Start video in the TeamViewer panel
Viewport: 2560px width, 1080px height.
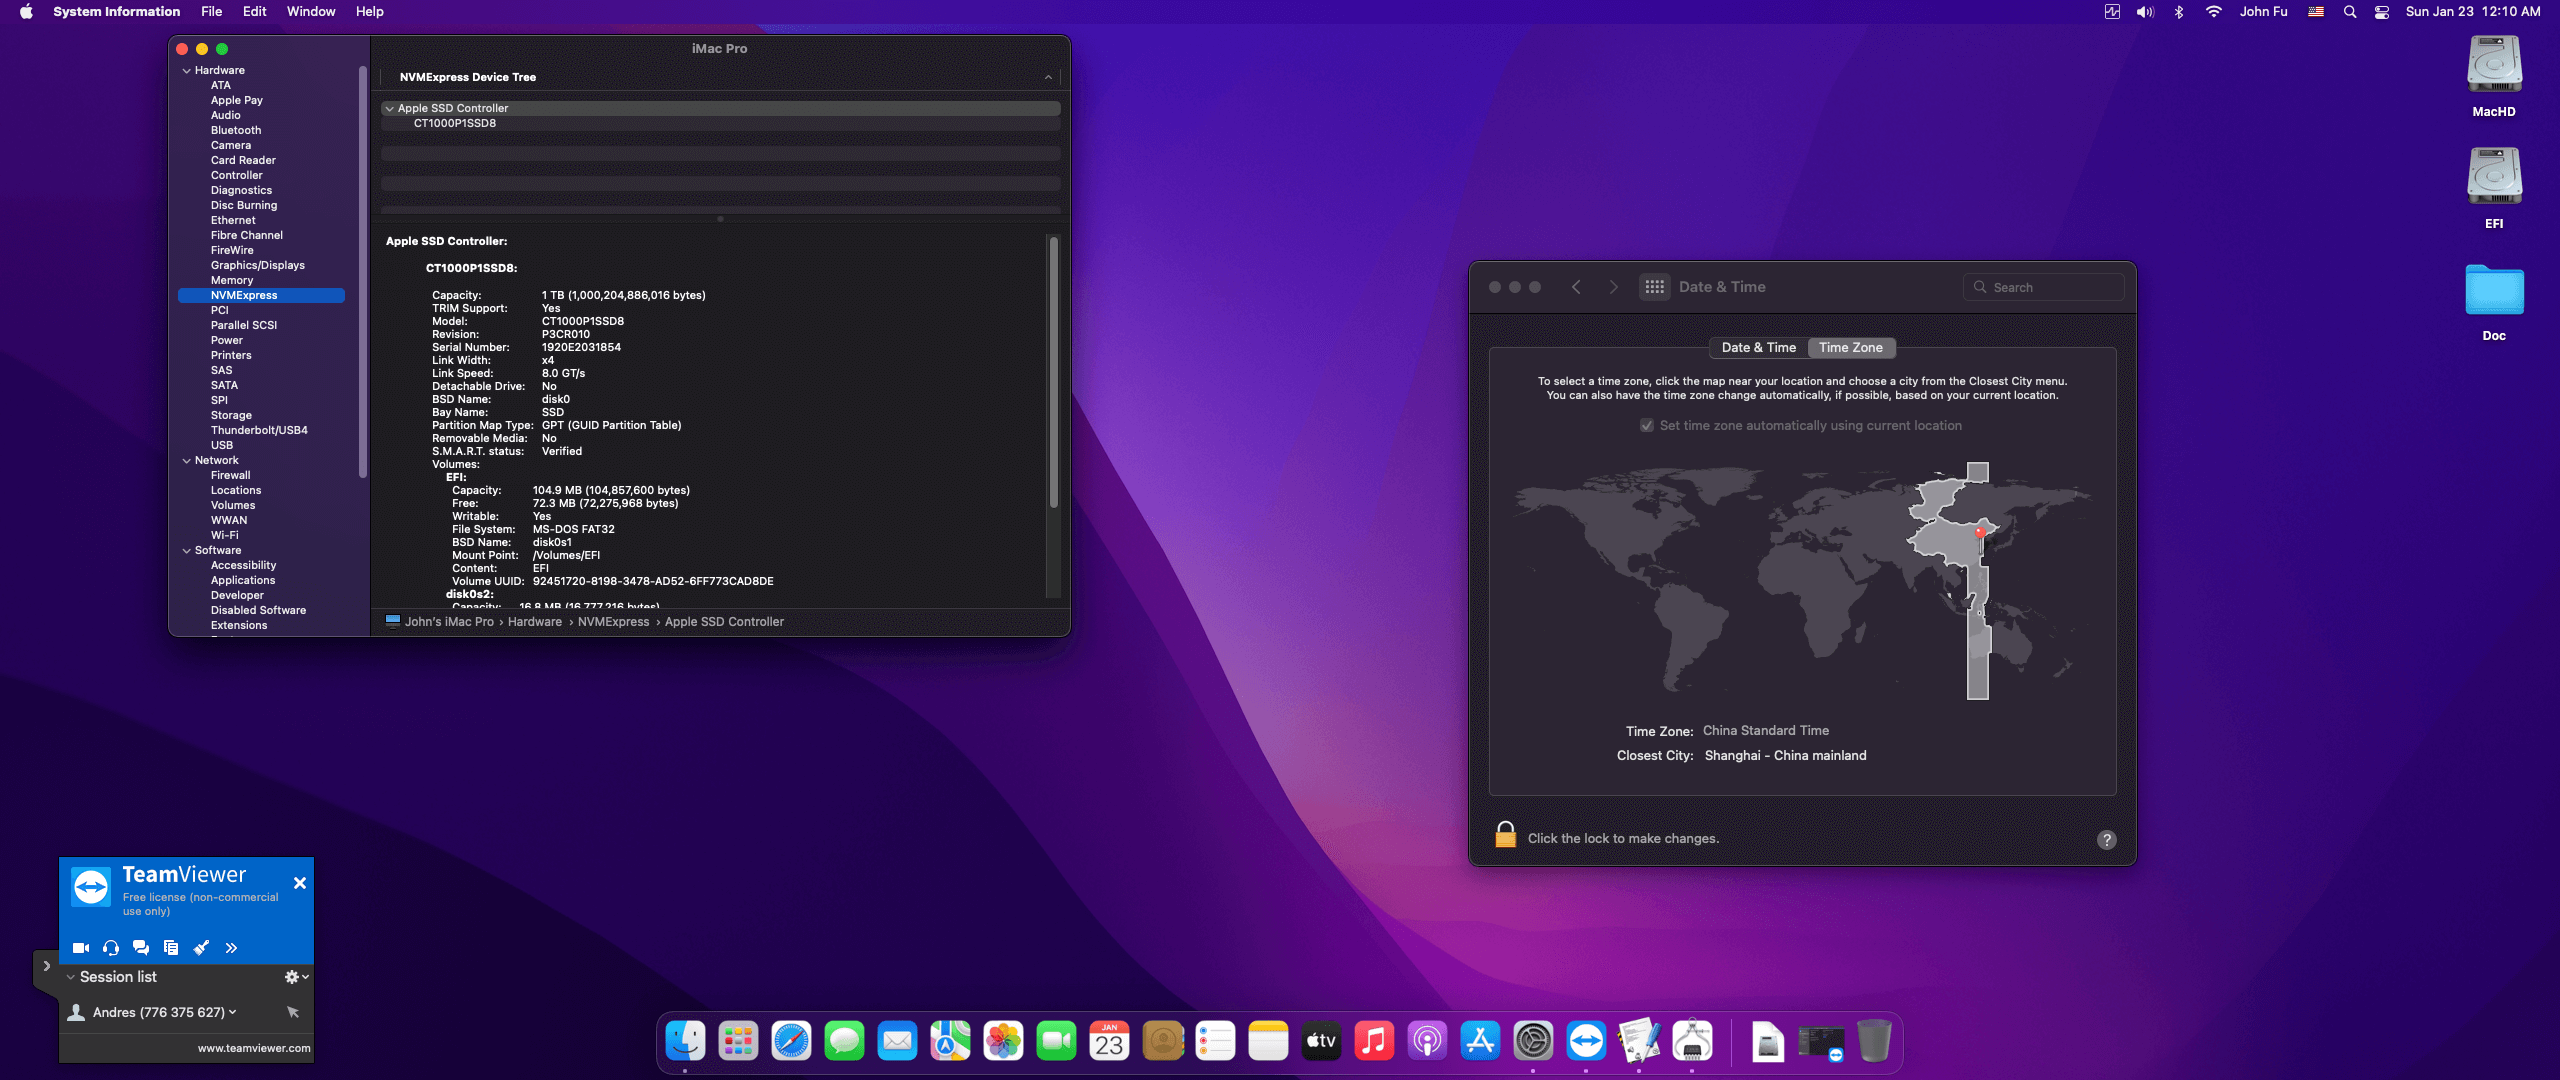click(x=81, y=948)
